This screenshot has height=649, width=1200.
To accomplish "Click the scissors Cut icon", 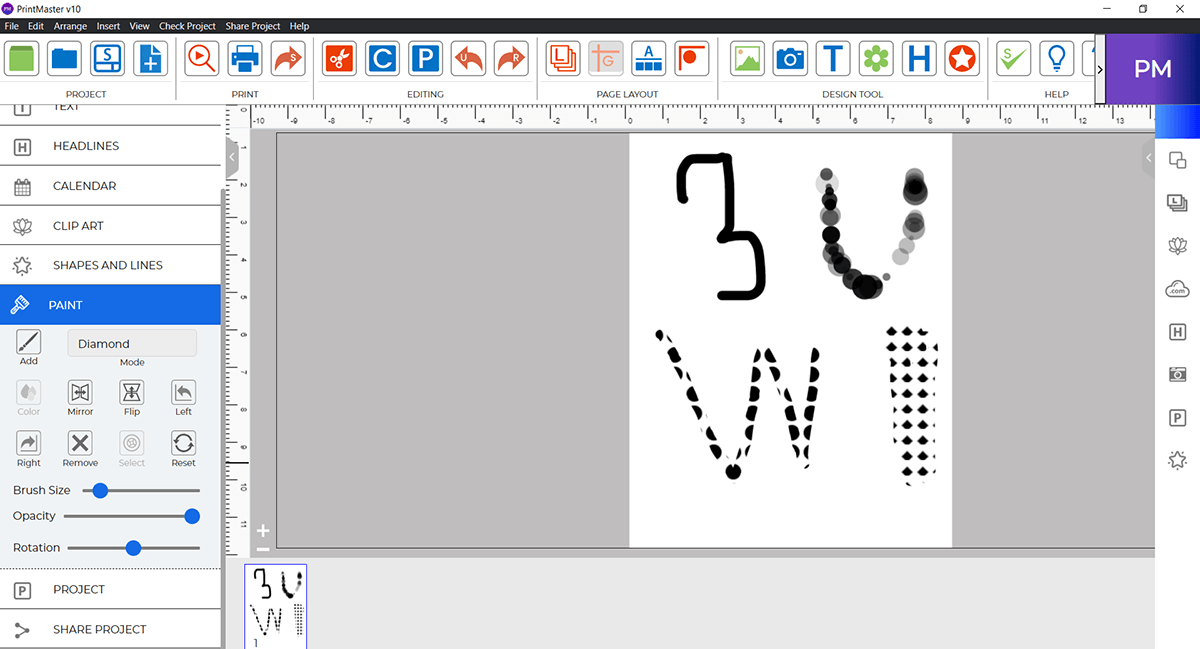I will pos(339,59).
